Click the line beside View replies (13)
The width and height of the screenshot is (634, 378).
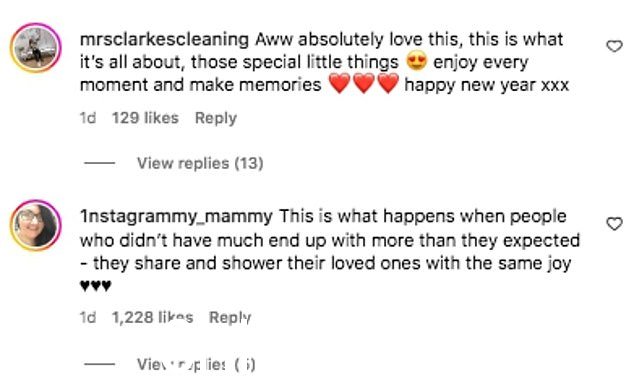tap(99, 163)
